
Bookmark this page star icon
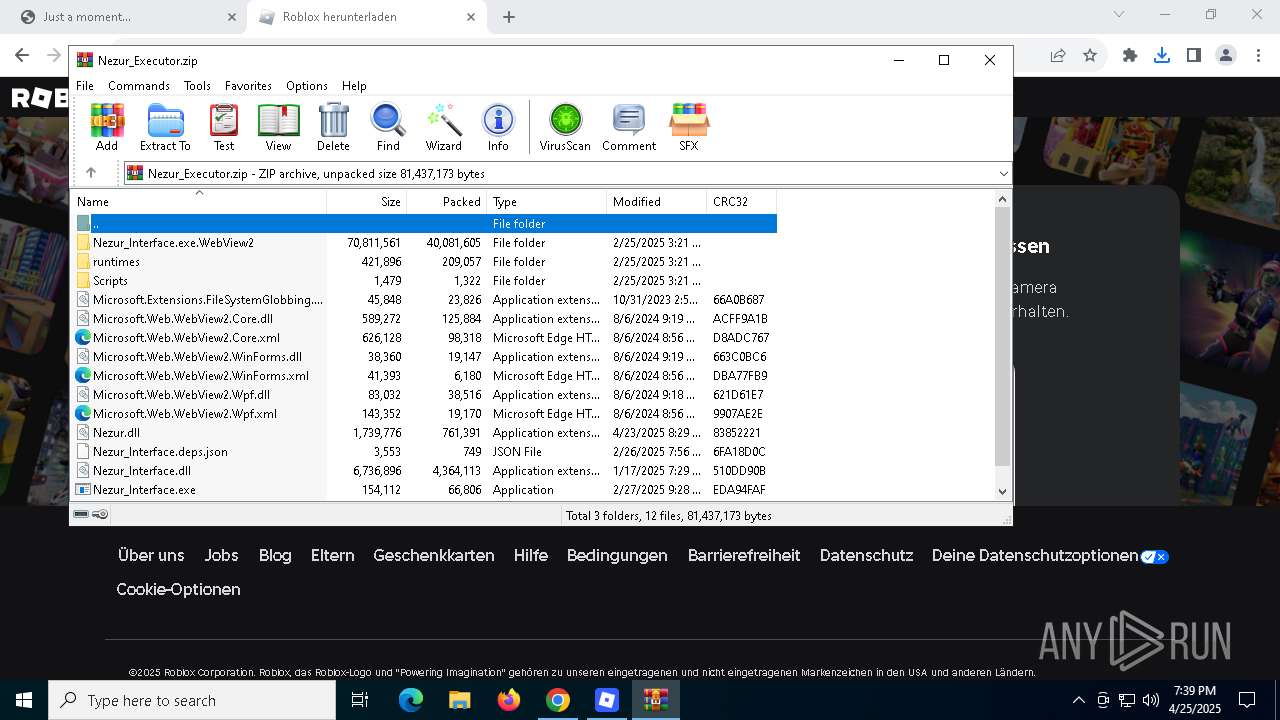click(1090, 56)
